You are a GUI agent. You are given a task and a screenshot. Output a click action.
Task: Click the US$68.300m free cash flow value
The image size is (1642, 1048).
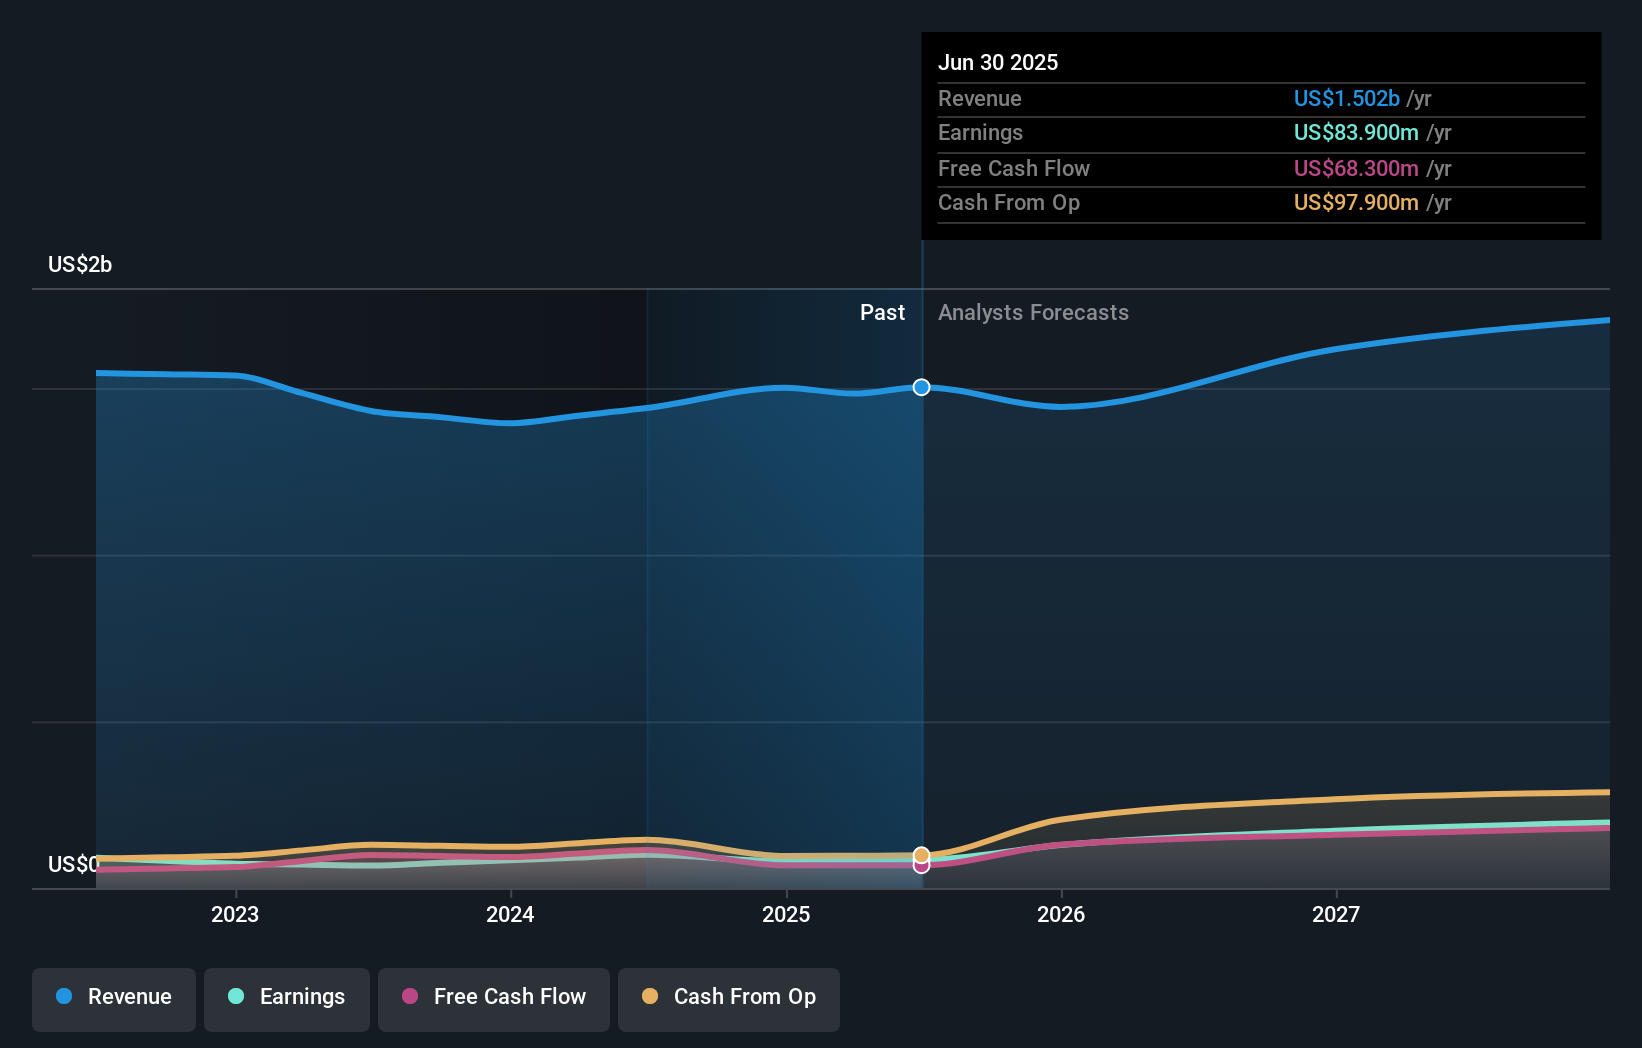coord(1356,168)
